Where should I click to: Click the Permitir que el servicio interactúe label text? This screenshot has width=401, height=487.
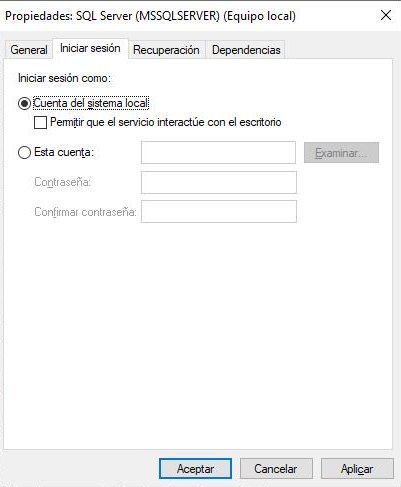(166, 122)
